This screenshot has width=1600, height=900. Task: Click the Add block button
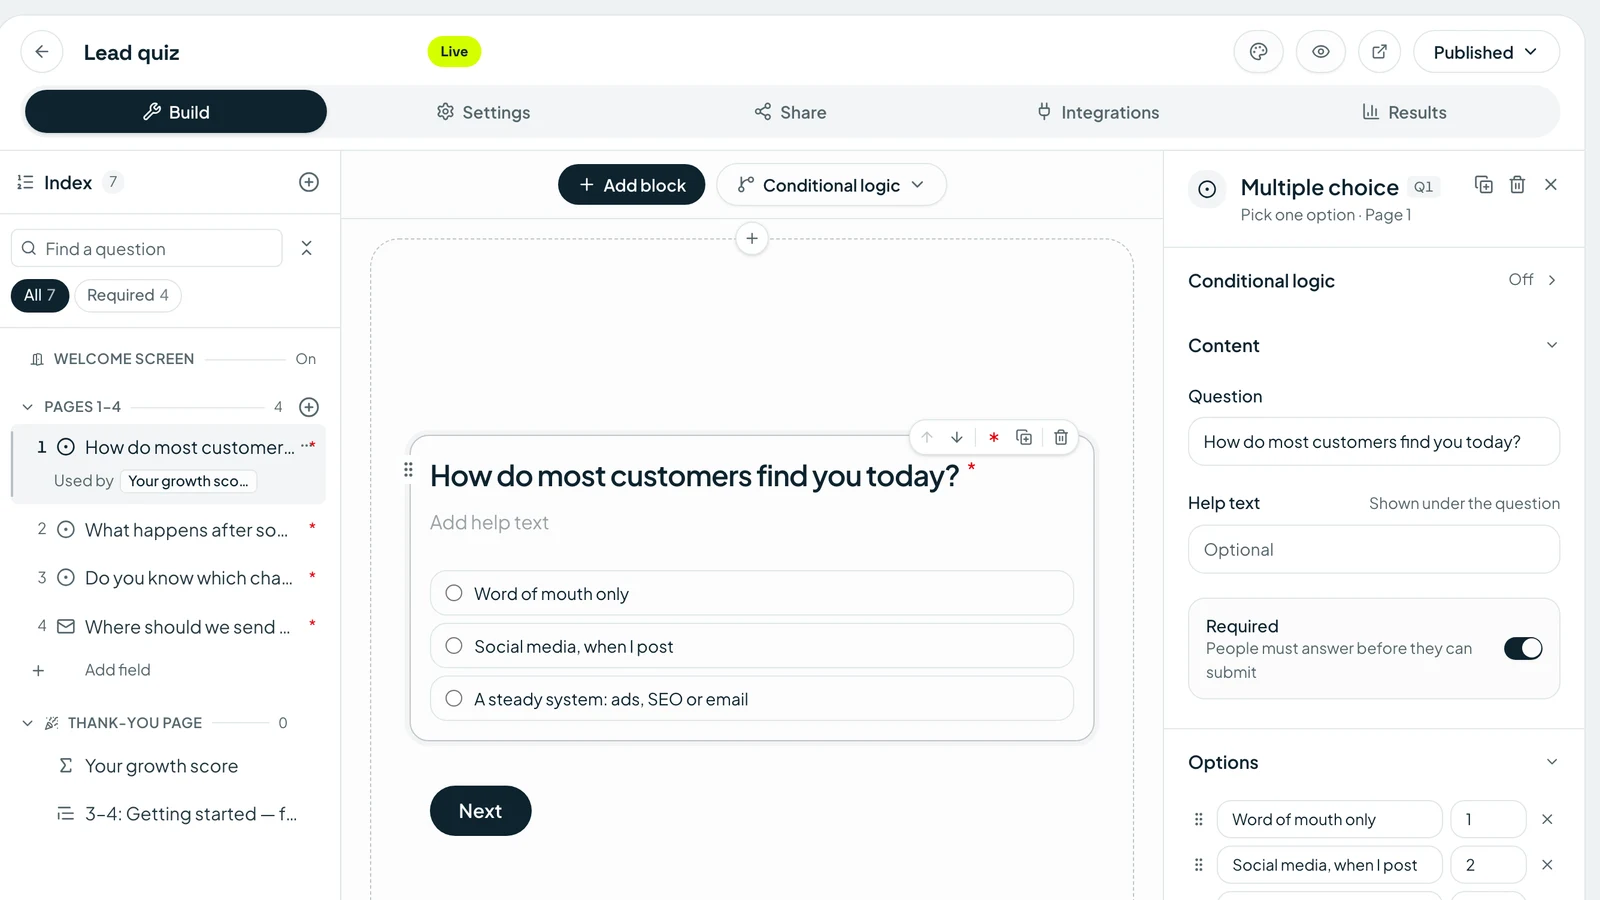[632, 185]
